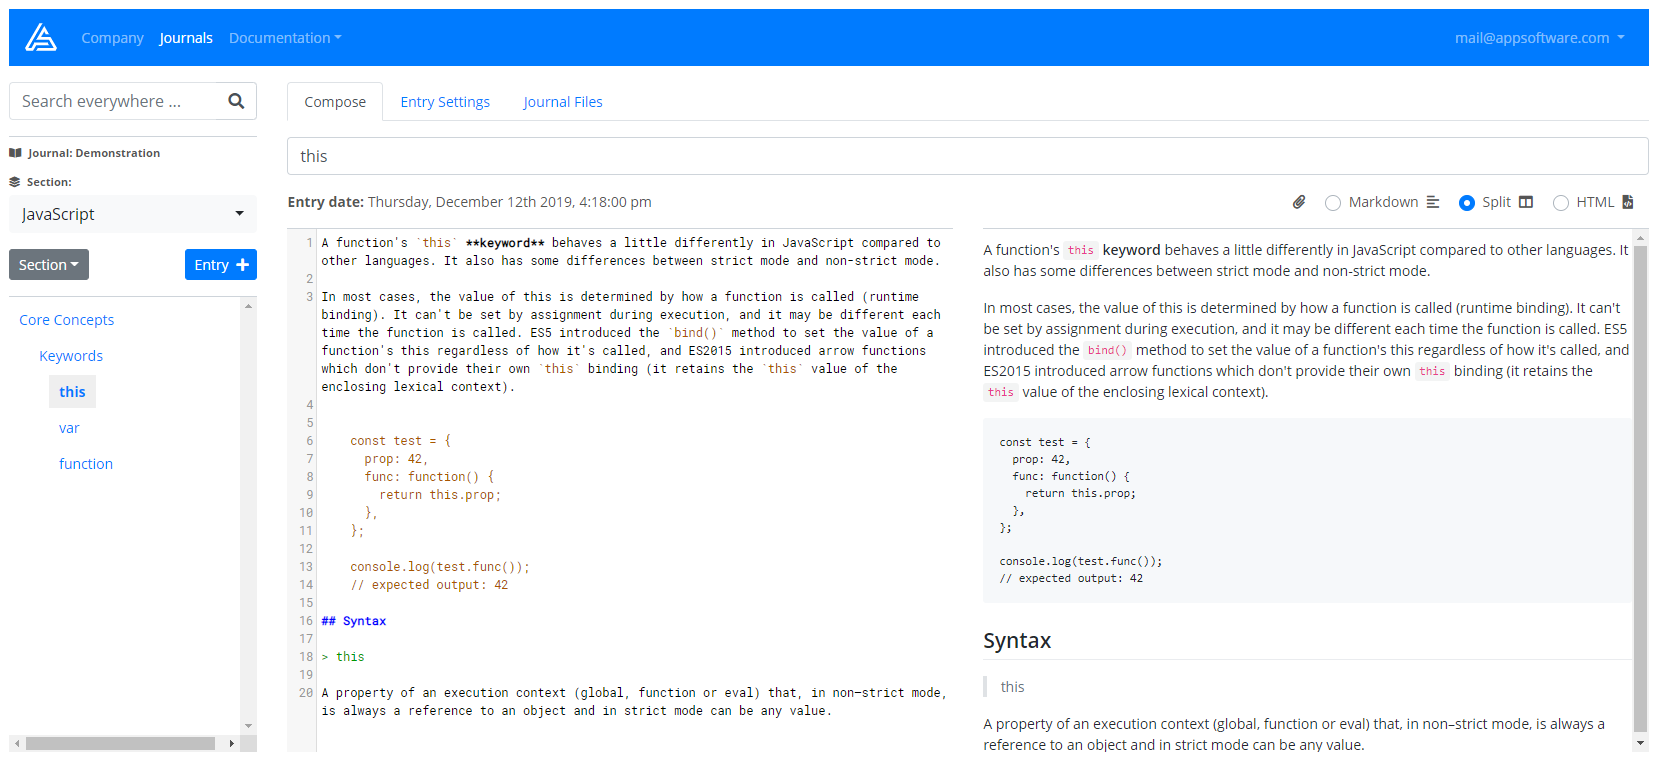Click the Entry plus button
This screenshot has height=766, width=1658.
coord(221,265)
